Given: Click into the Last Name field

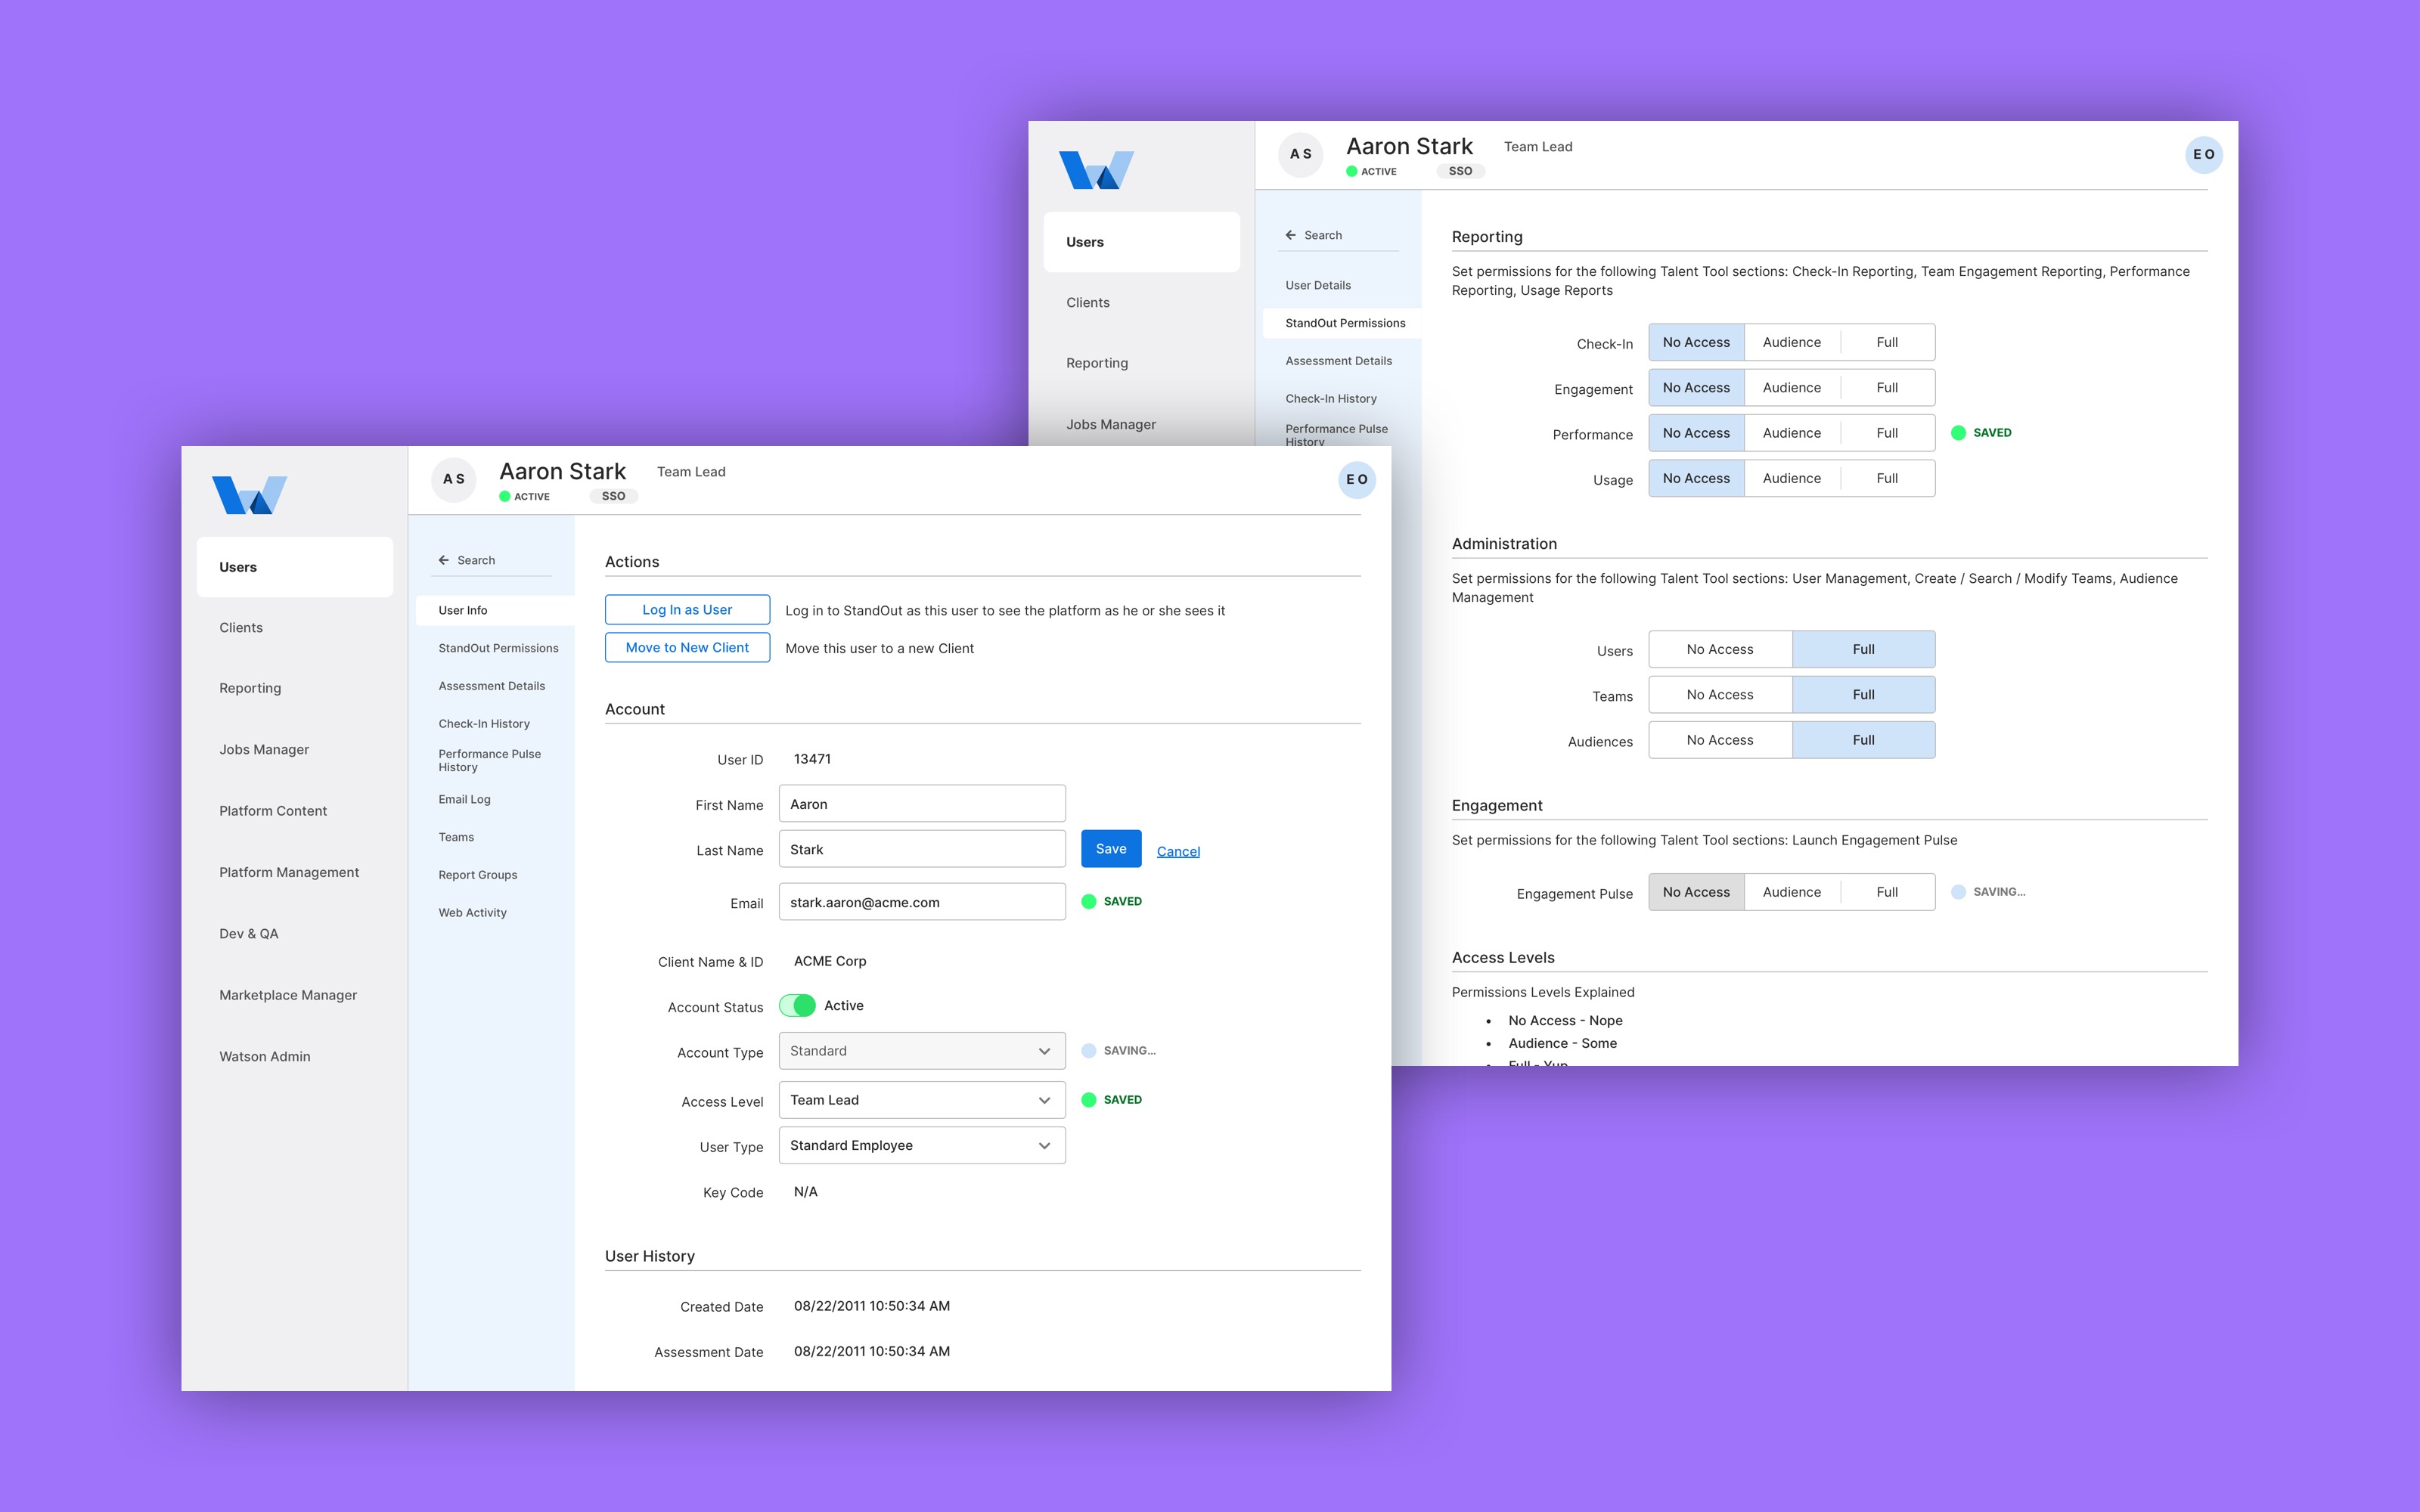Looking at the screenshot, I should click(922, 849).
